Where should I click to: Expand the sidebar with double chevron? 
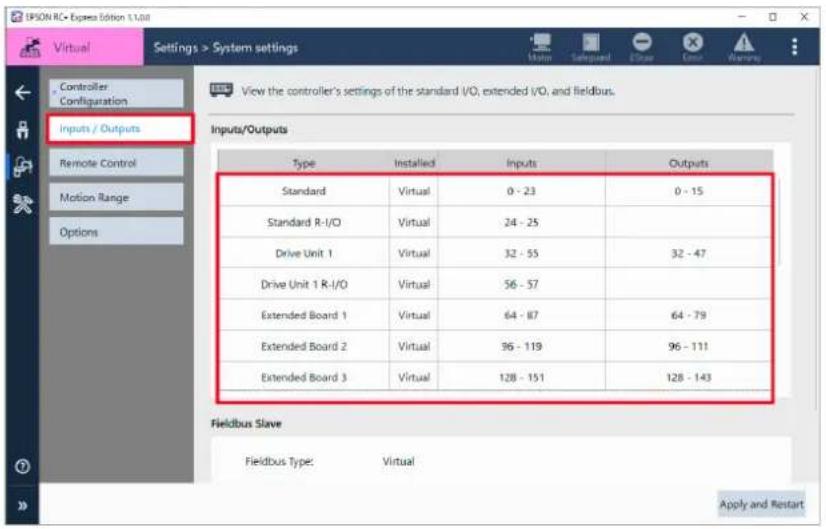pyautogui.click(x=23, y=506)
